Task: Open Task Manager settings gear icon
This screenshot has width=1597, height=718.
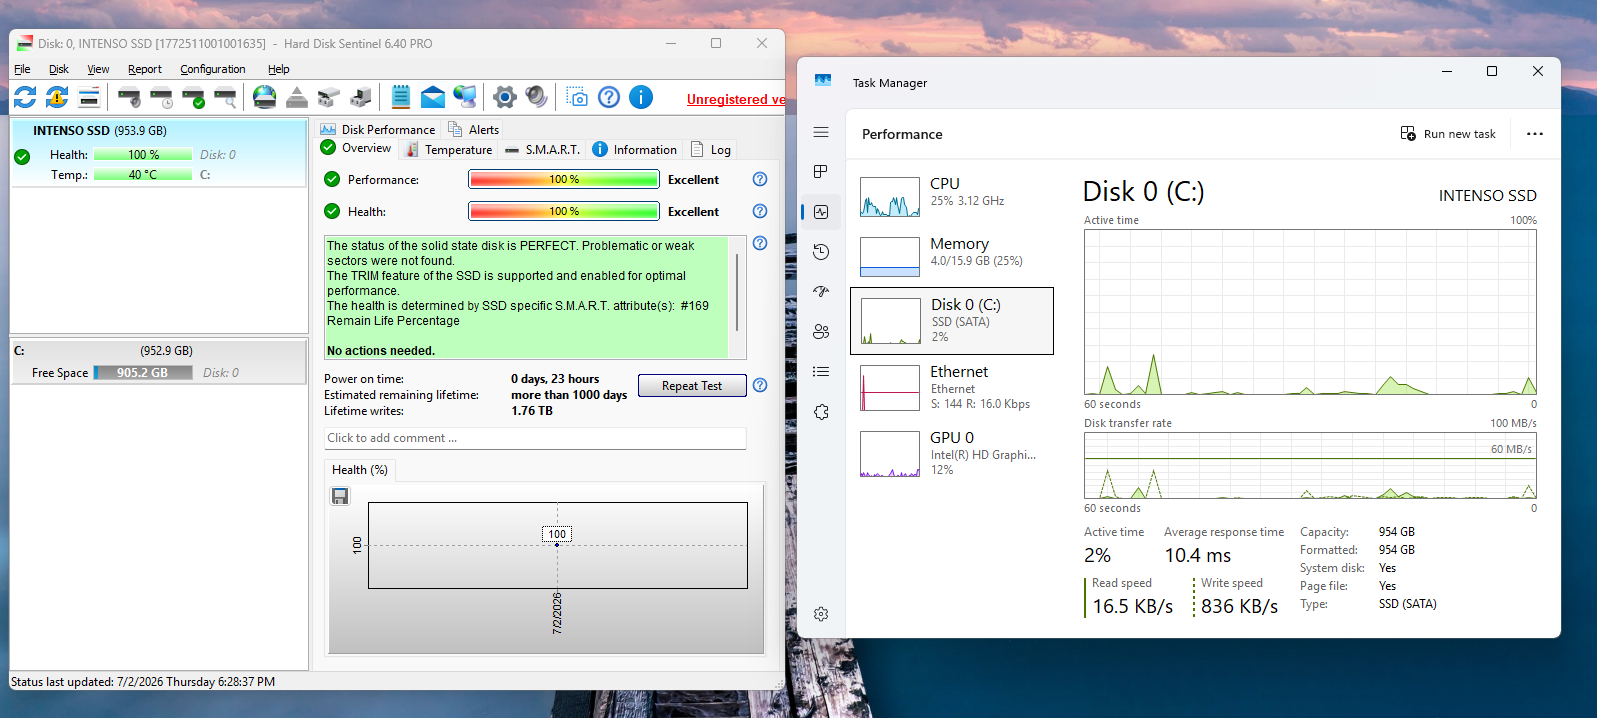Action: (x=821, y=614)
